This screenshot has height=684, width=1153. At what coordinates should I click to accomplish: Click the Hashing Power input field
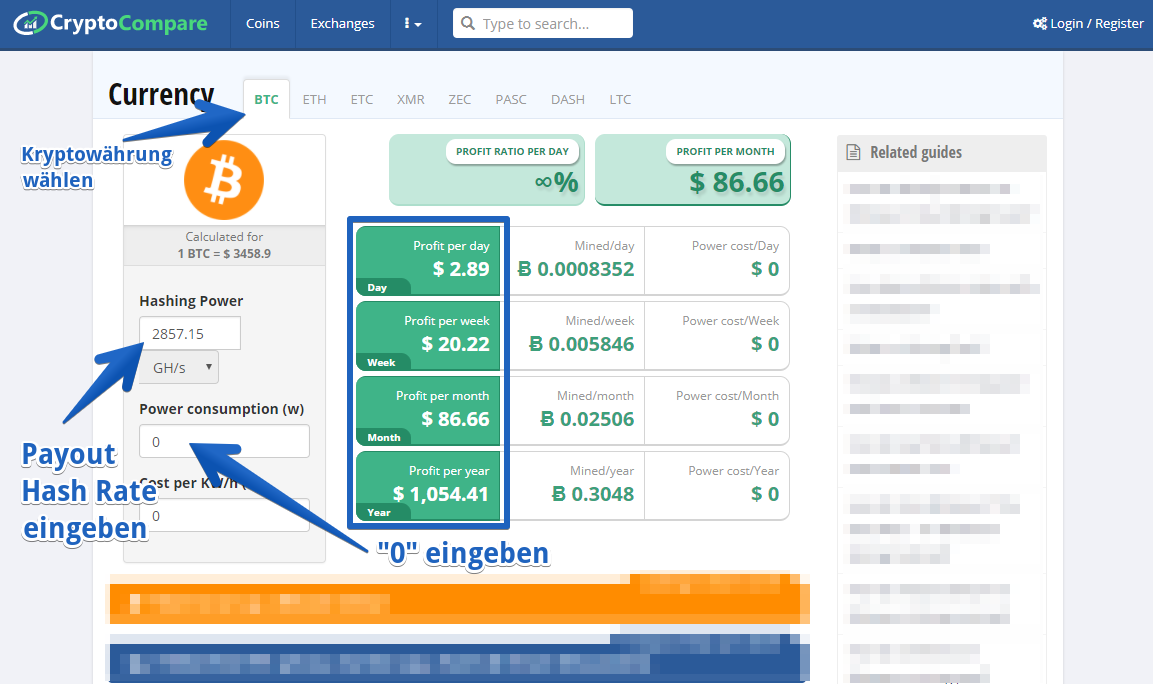click(x=190, y=334)
